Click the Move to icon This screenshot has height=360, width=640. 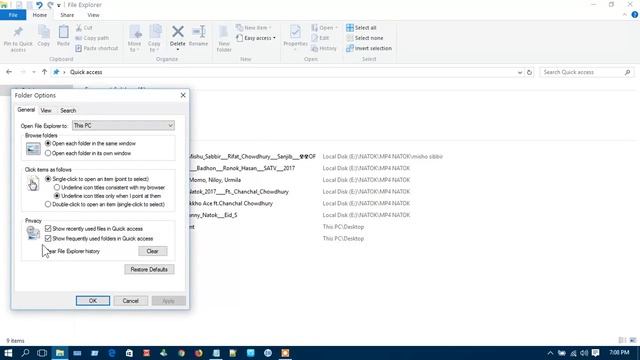pos(134,32)
